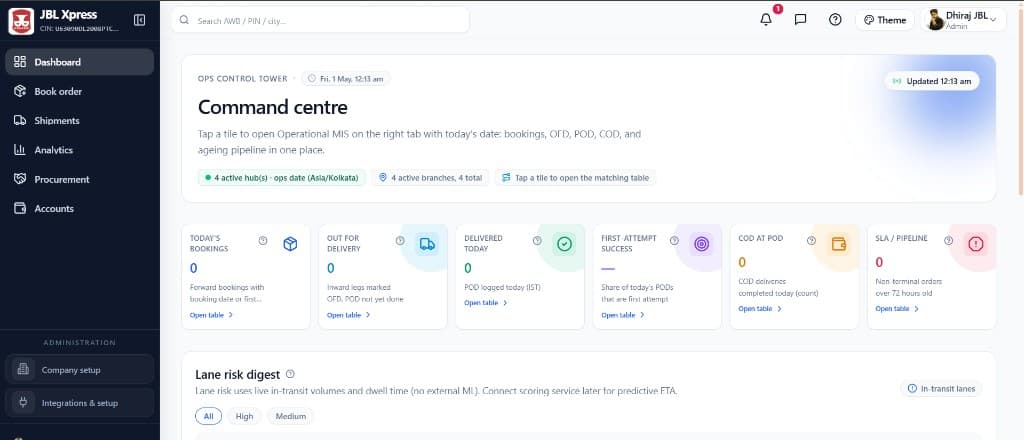1024x440 pixels.
Task: Click the Today's Bookings box icon
Action: (290, 244)
